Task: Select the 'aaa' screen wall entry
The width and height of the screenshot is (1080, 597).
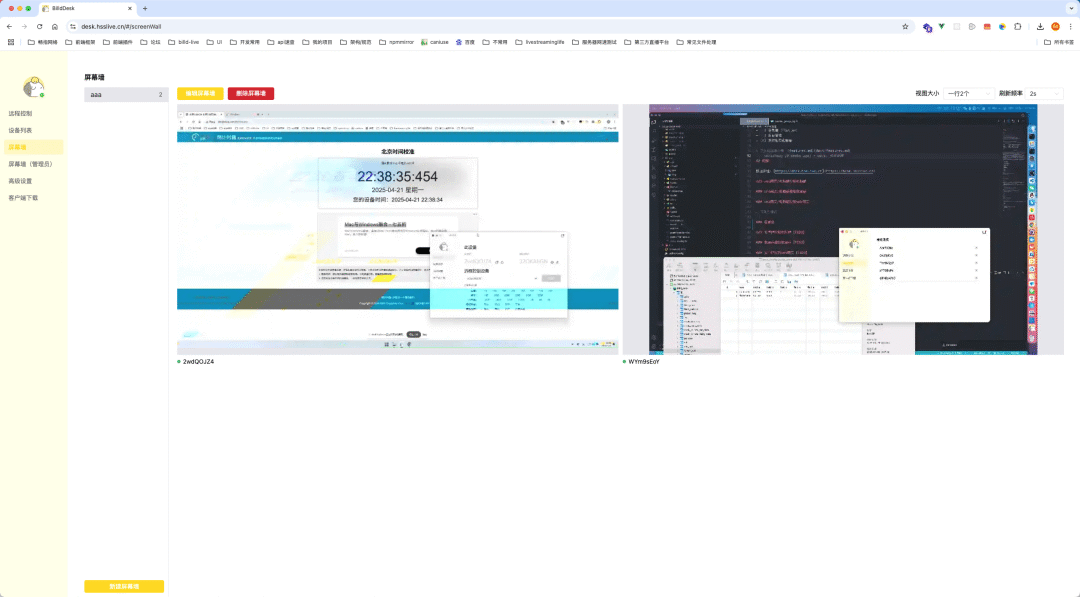Action: (126, 94)
